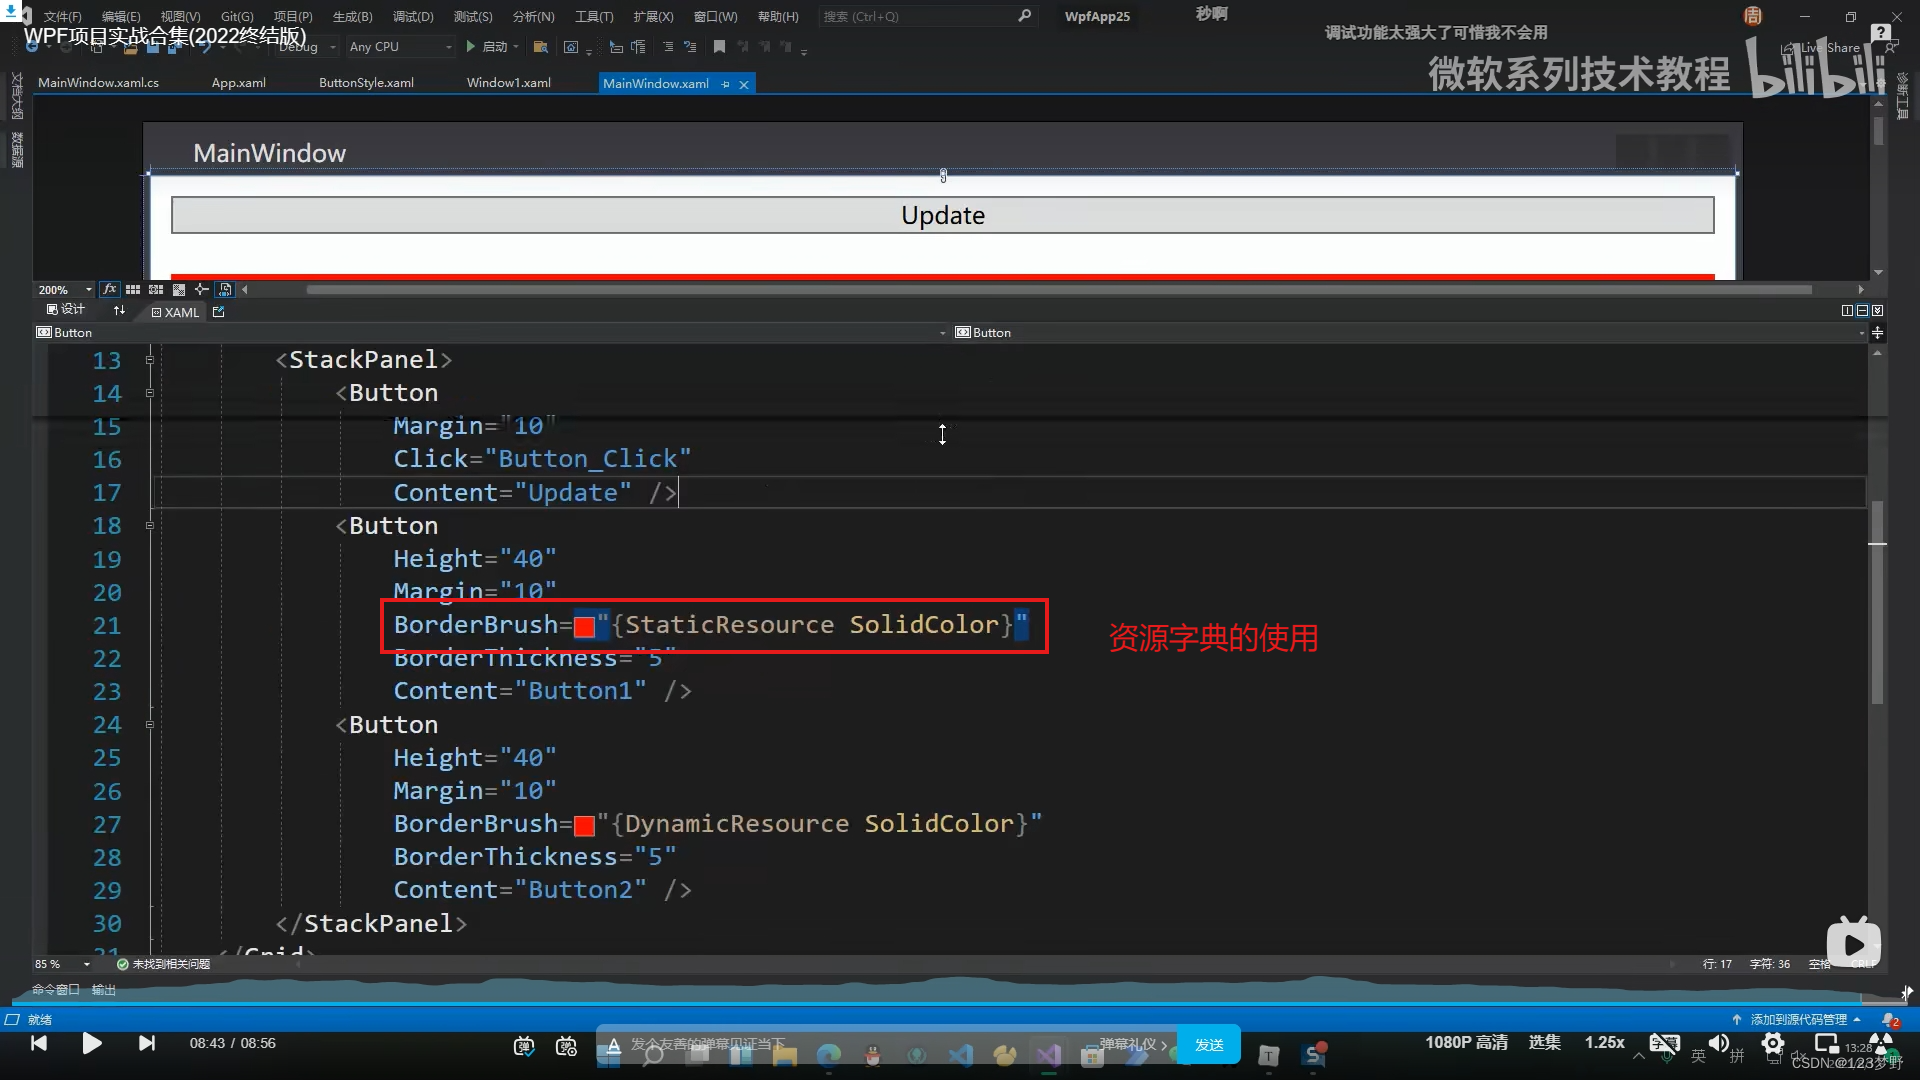1920x1080 pixels.
Task: Click the designer artboard background icon
Action: (x=179, y=290)
